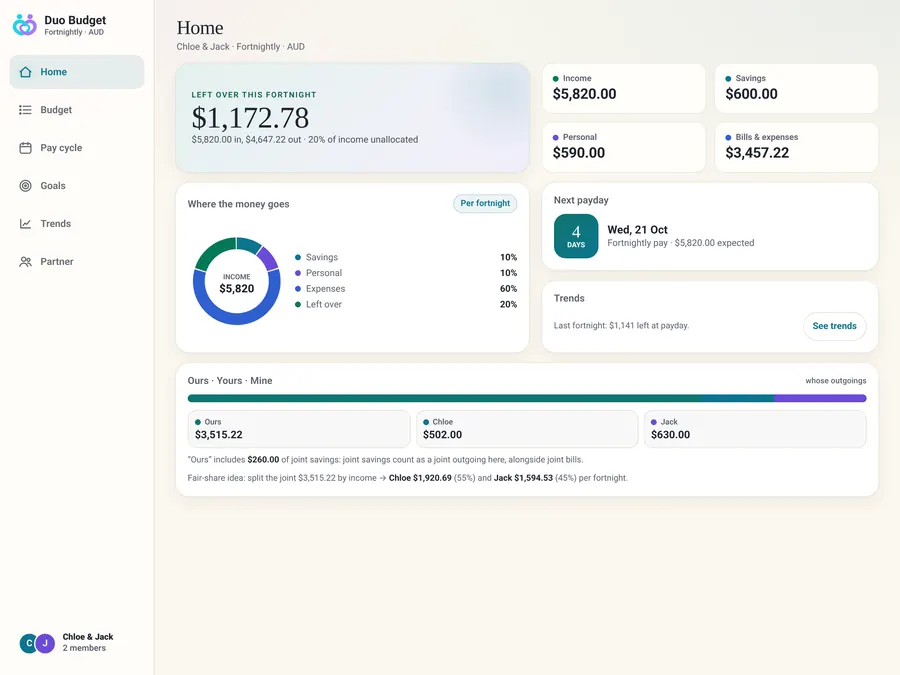Screen dimensions: 900x675
Task: Toggle the Per fortnight pill
Action: click(x=485, y=203)
